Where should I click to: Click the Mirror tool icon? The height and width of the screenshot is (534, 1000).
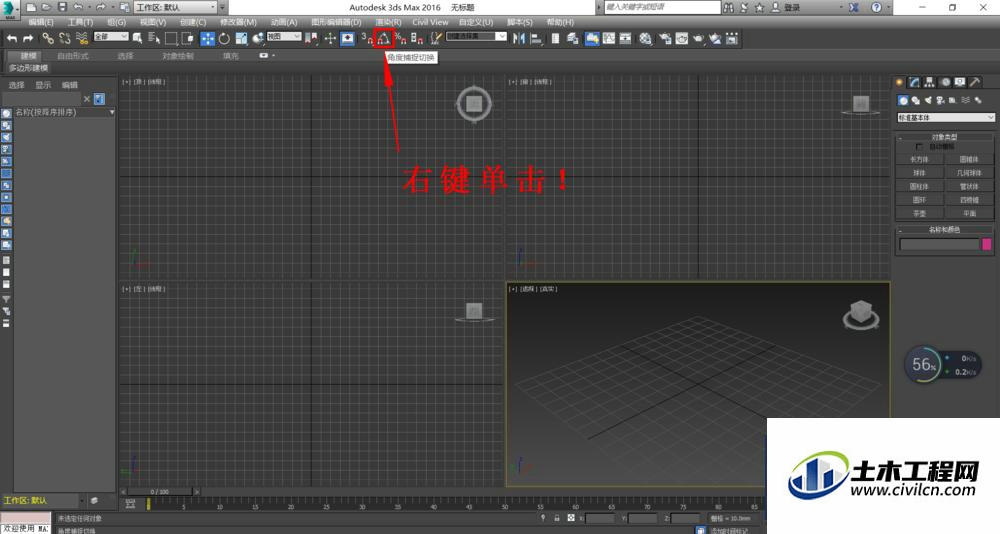[518, 38]
